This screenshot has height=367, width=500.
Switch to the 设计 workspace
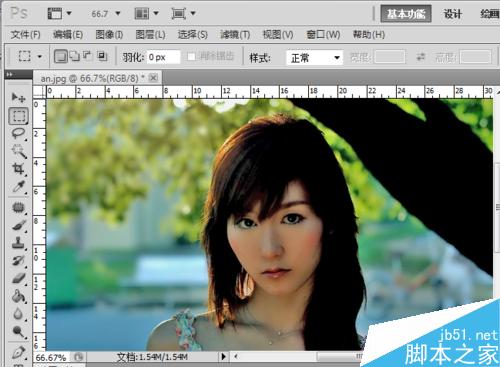(x=453, y=14)
